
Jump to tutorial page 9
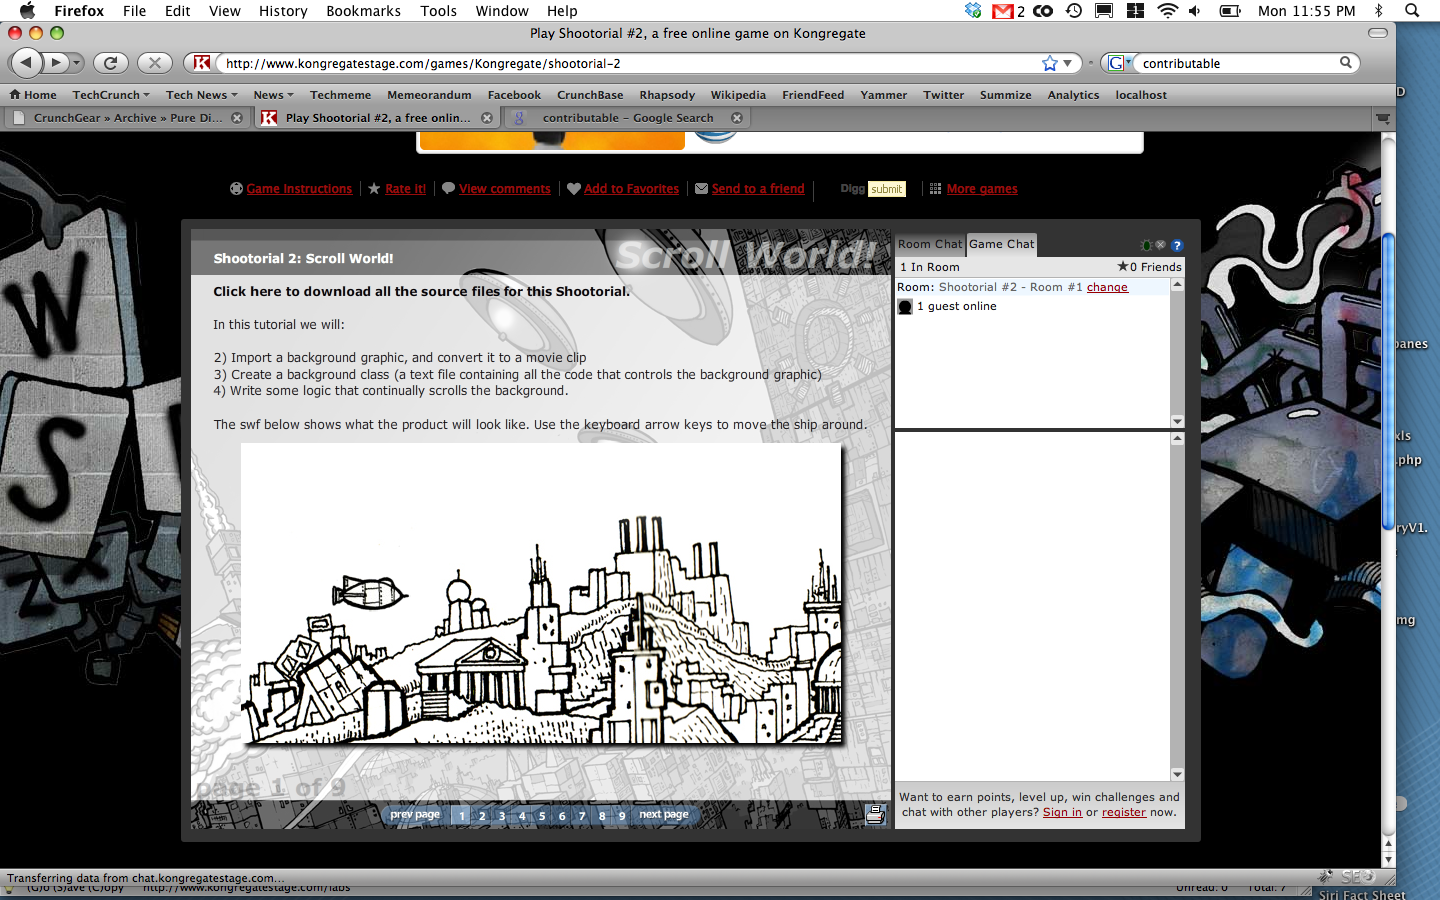click(622, 816)
